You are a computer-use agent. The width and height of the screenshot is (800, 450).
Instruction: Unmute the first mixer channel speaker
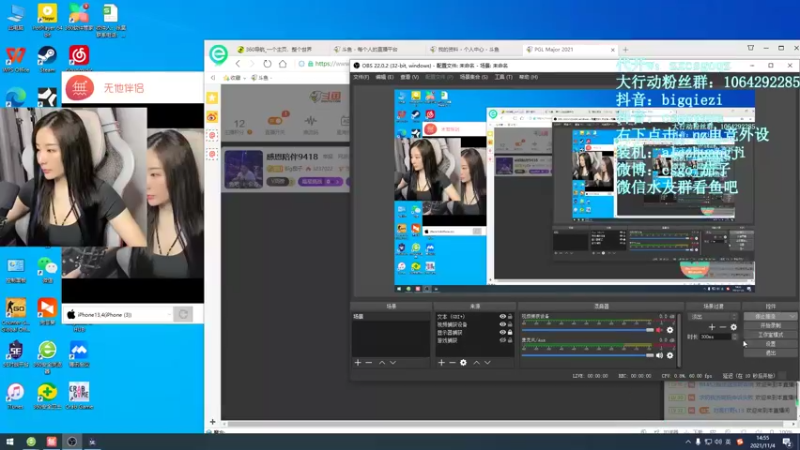pyautogui.click(x=659, y=330)
